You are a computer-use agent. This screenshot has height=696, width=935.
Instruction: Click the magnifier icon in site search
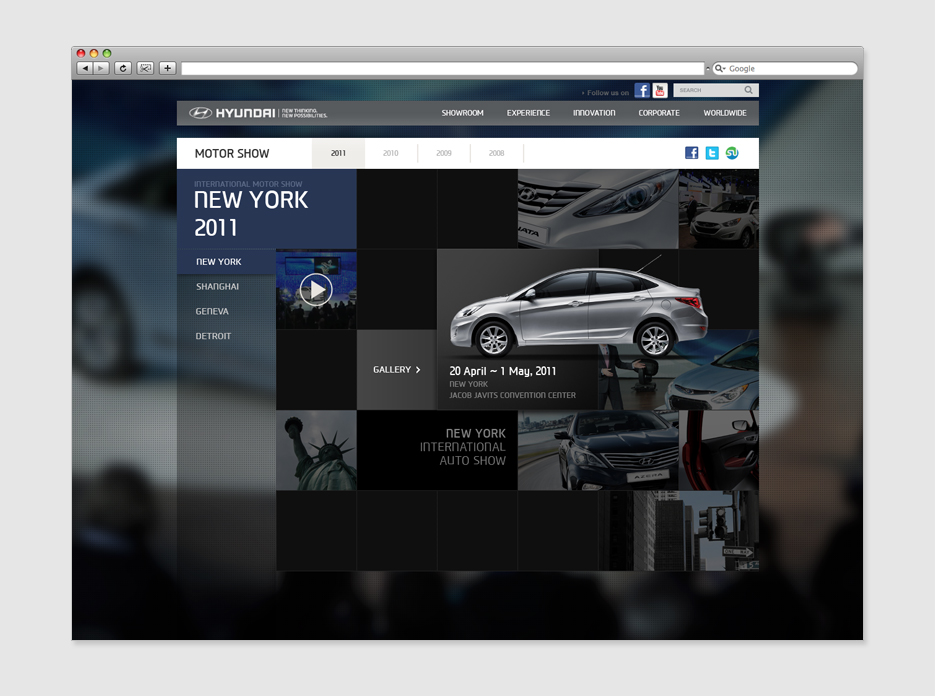pos(749,90)
